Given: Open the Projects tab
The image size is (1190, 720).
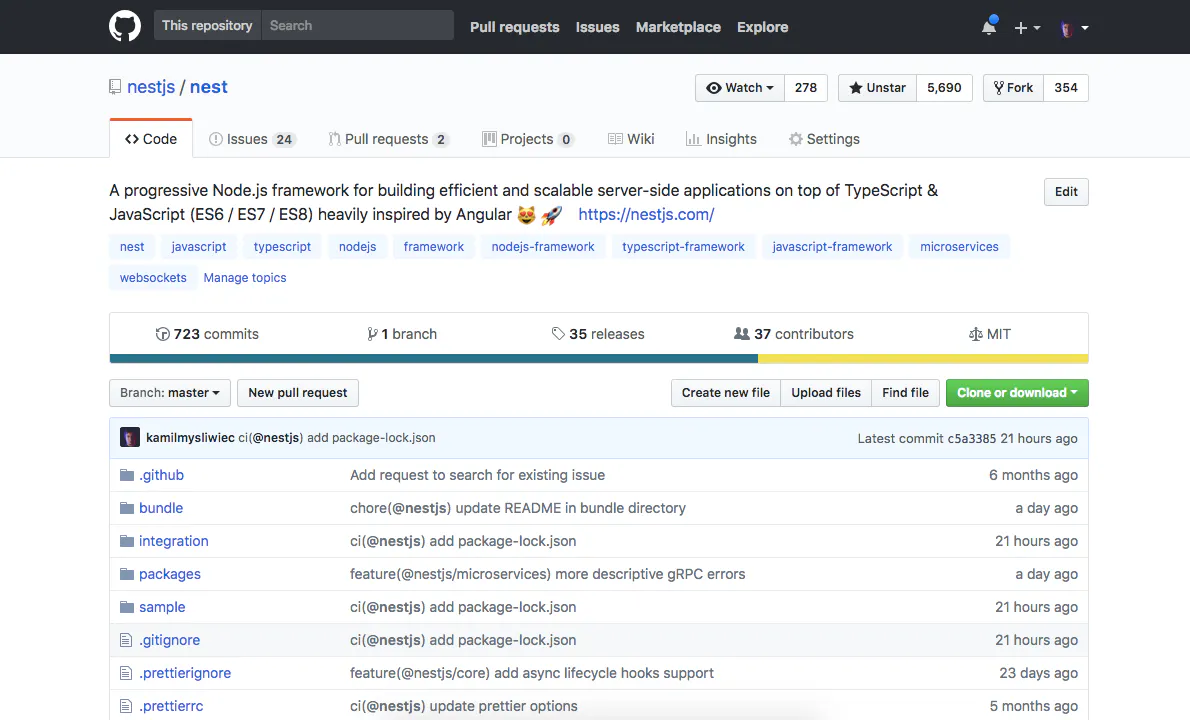Looking at the screenshot, I should click(528, 139).
